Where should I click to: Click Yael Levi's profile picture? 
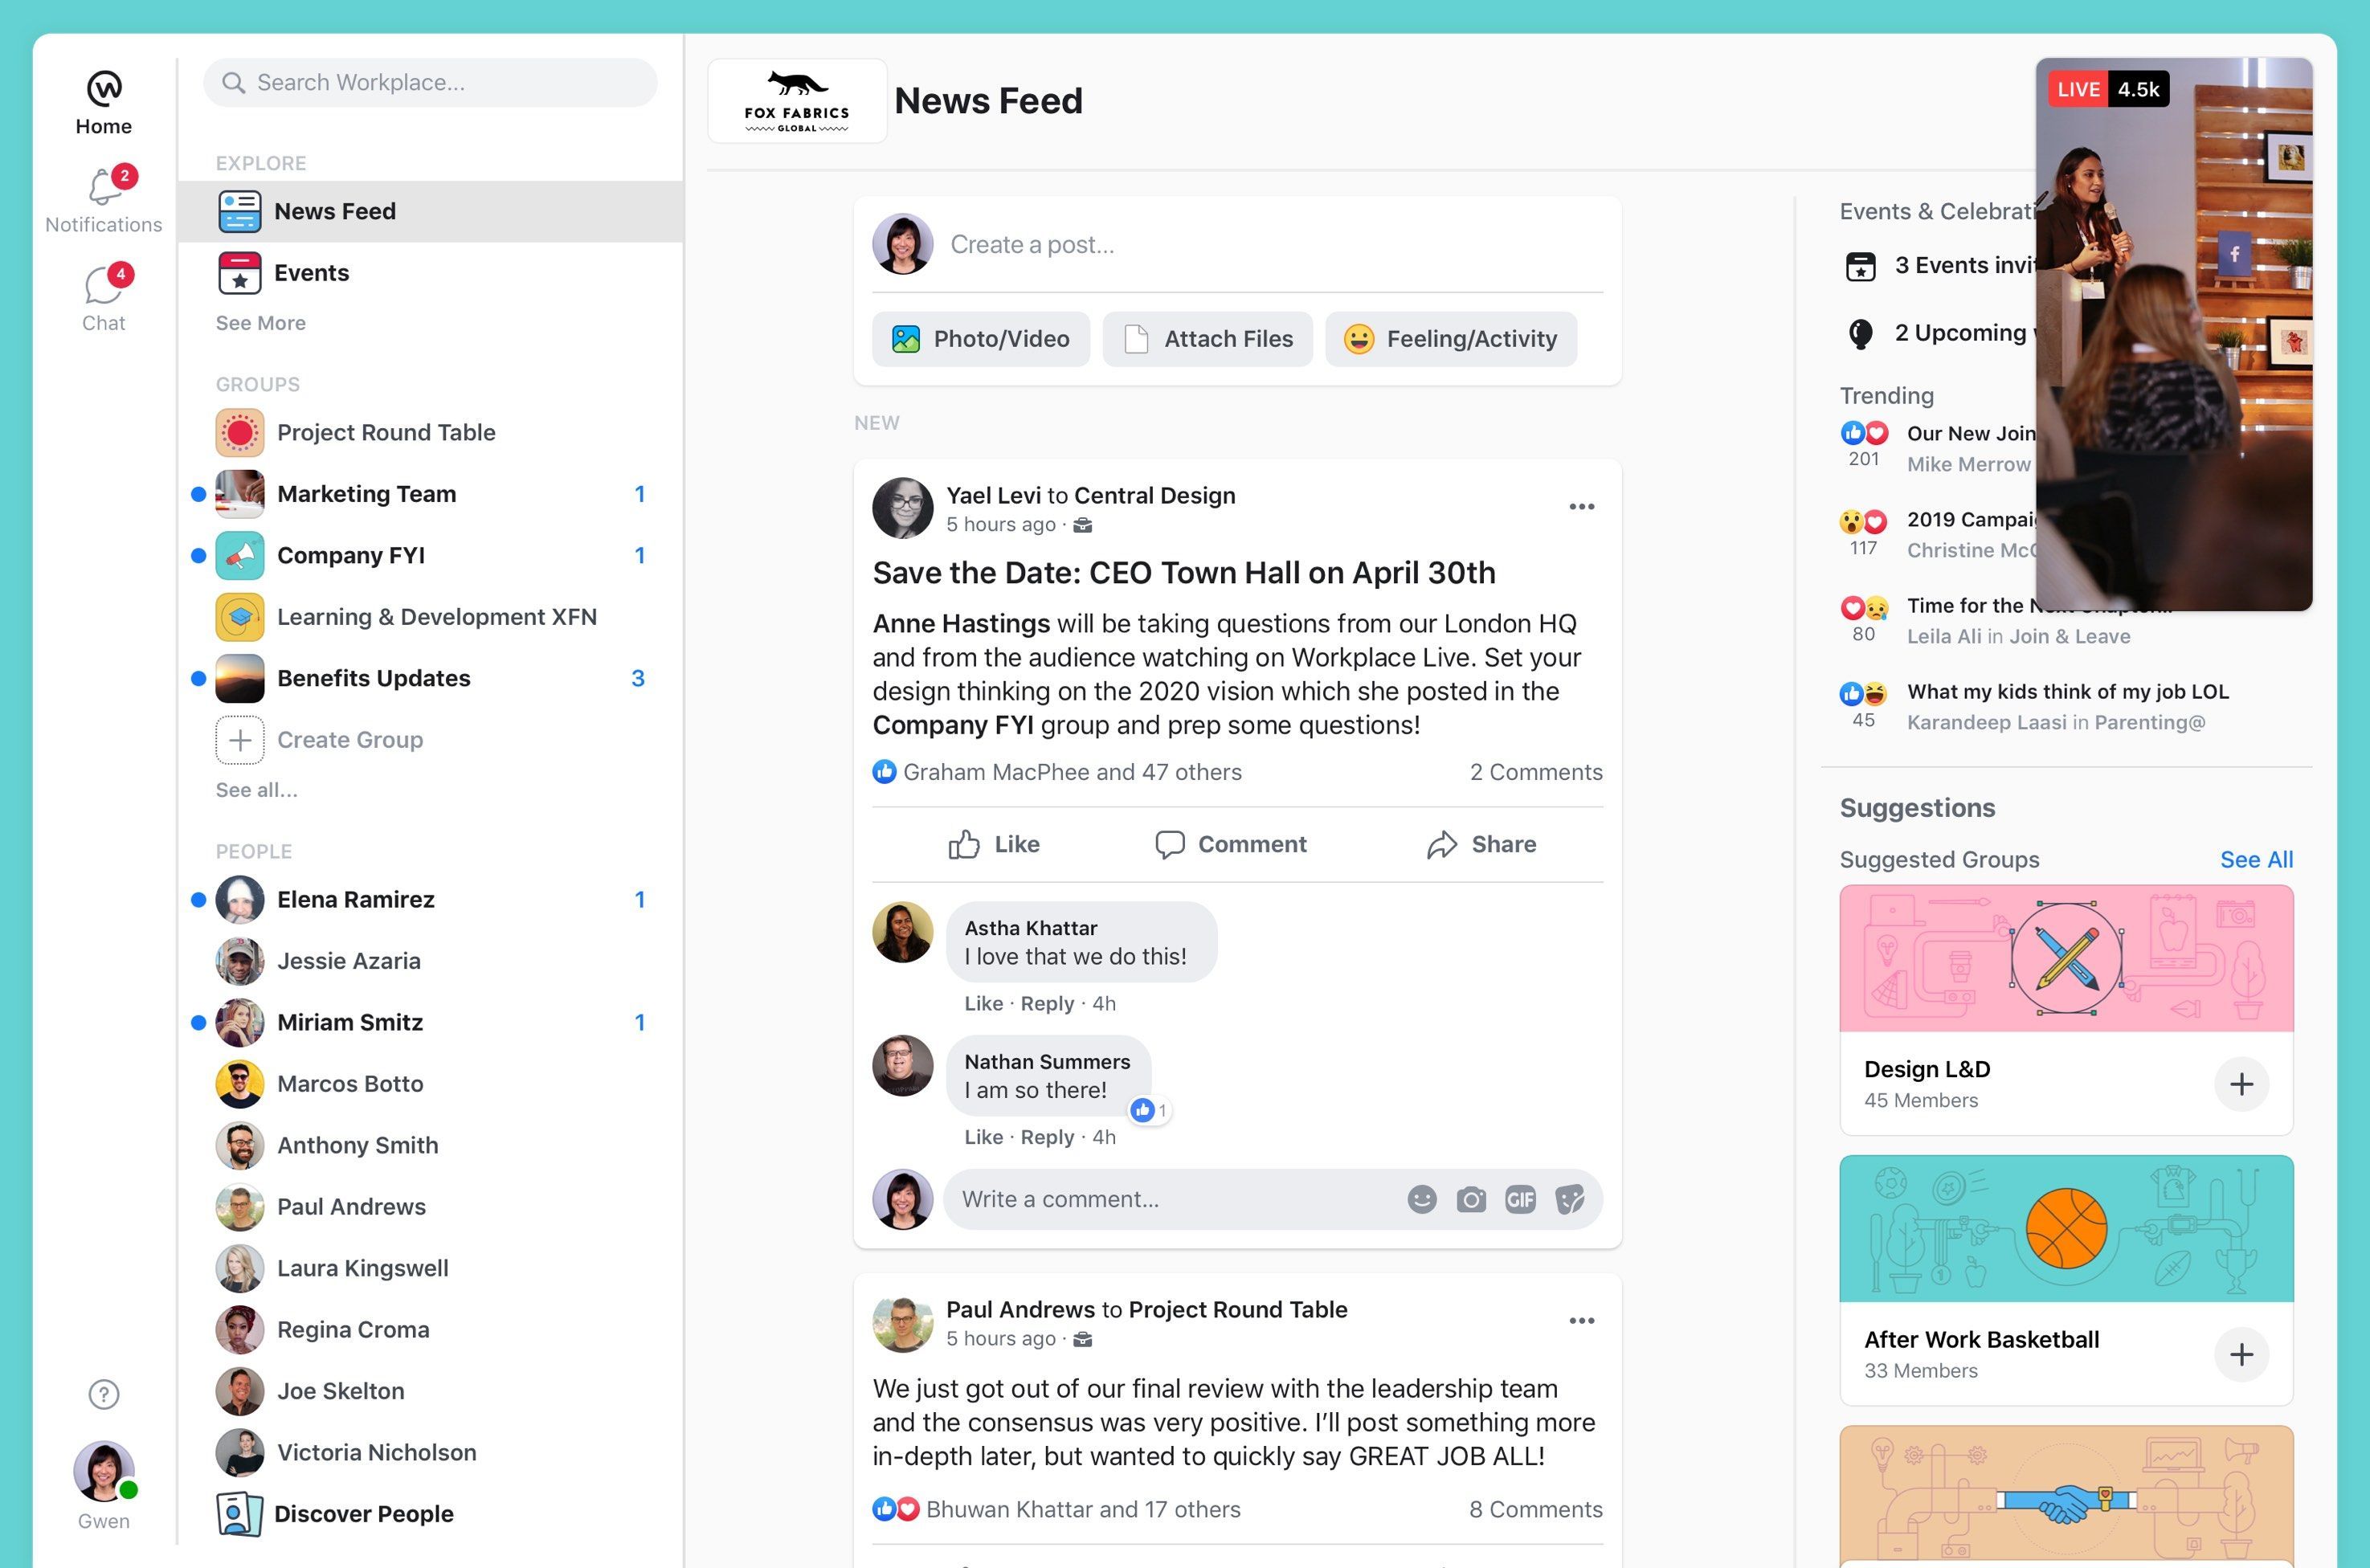tap(902, 507)
